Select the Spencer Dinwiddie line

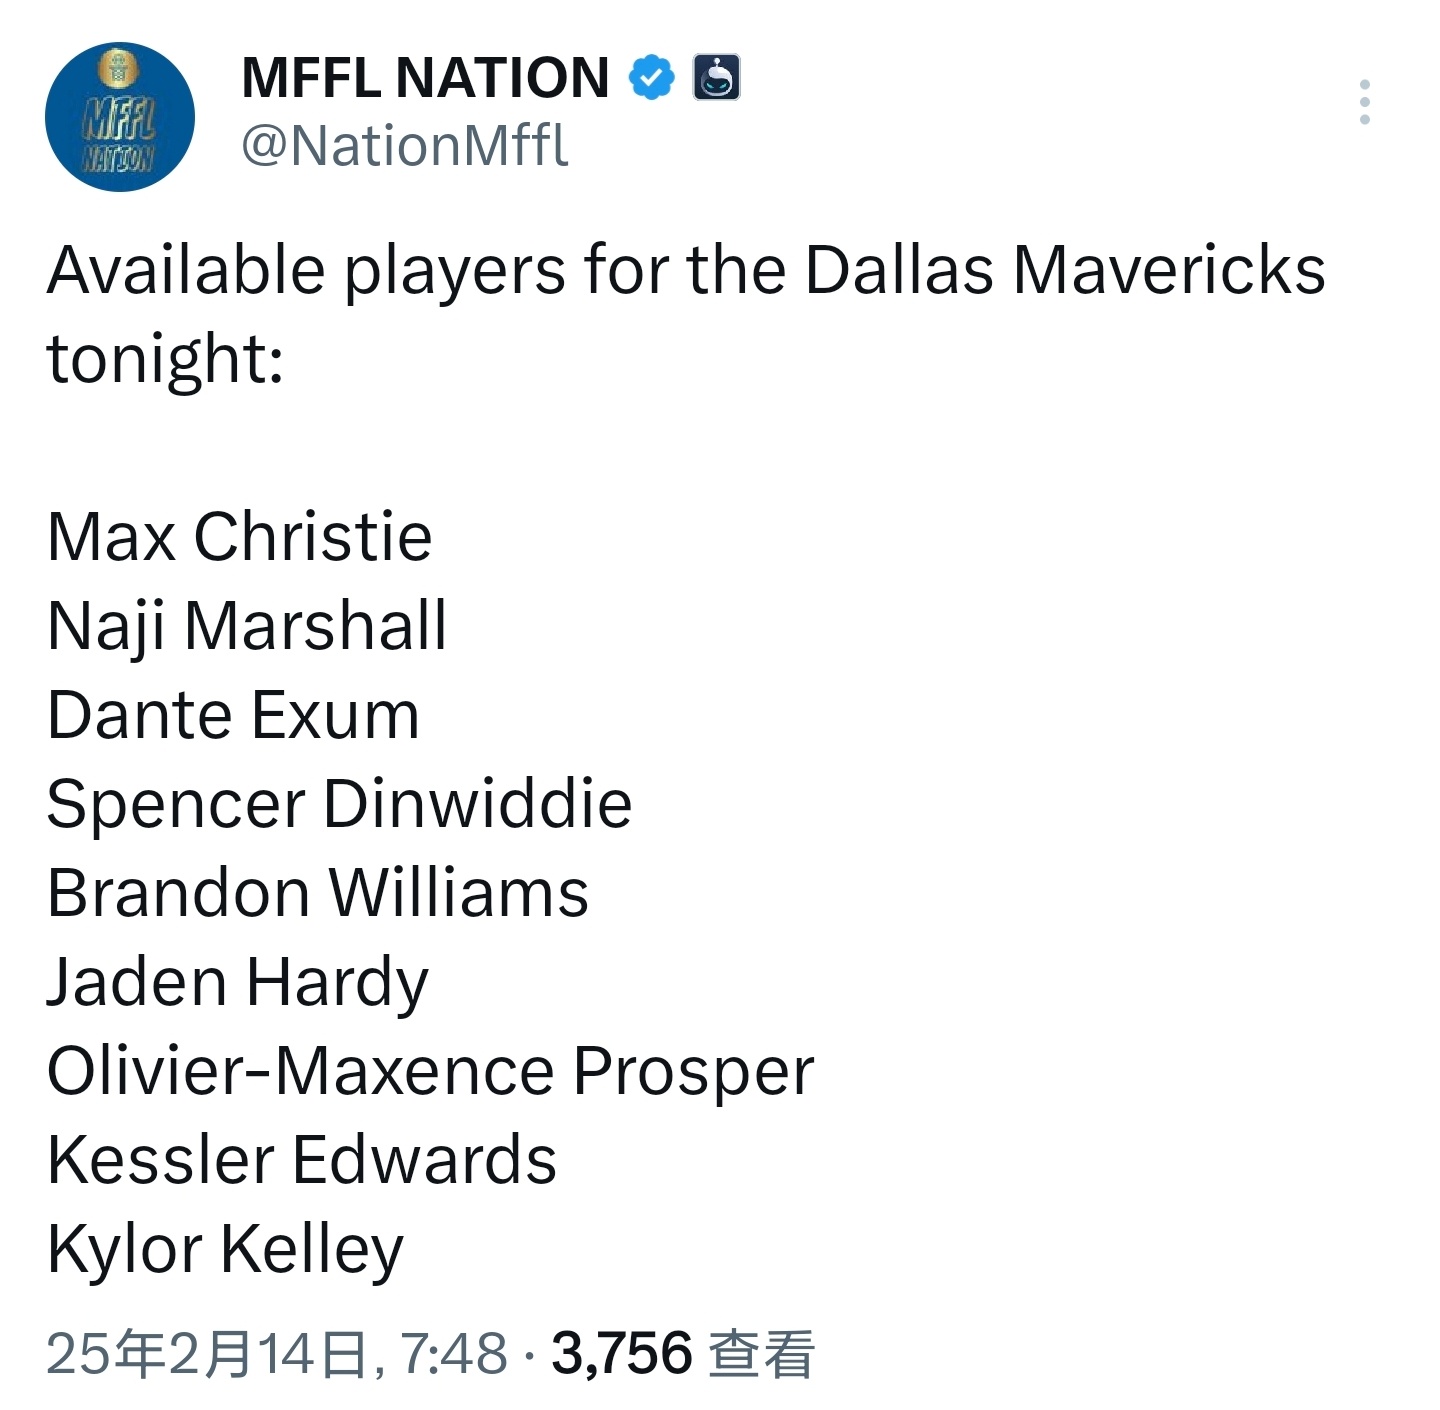[339, 805]
